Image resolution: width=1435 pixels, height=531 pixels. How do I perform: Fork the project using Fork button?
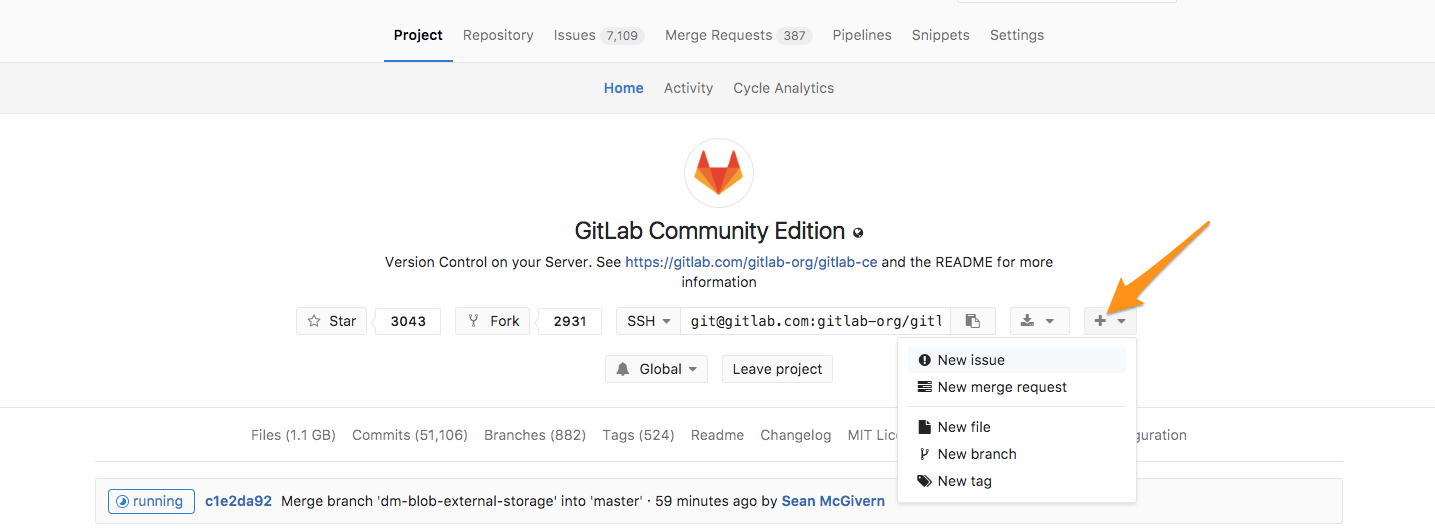pyautogui.click(x=493, y=321)
